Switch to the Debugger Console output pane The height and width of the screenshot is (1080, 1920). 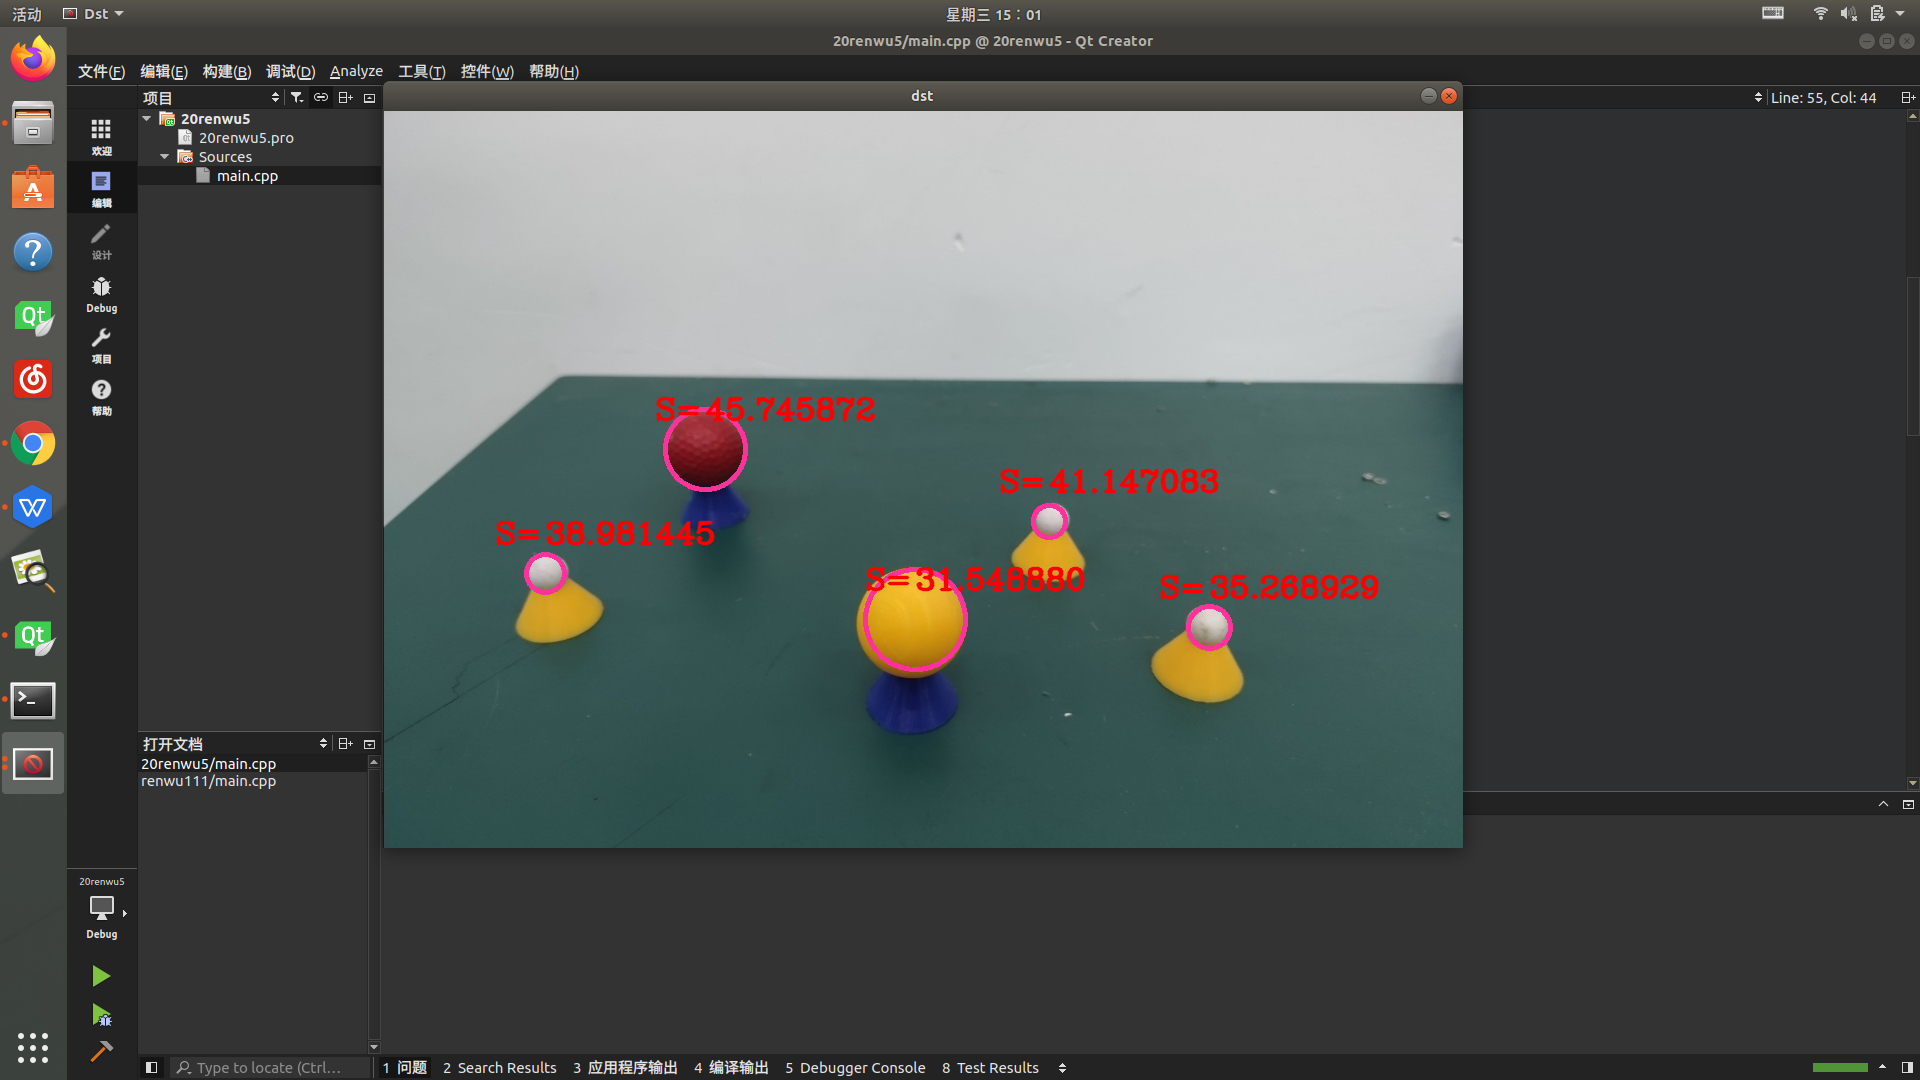coord(855,1067)
